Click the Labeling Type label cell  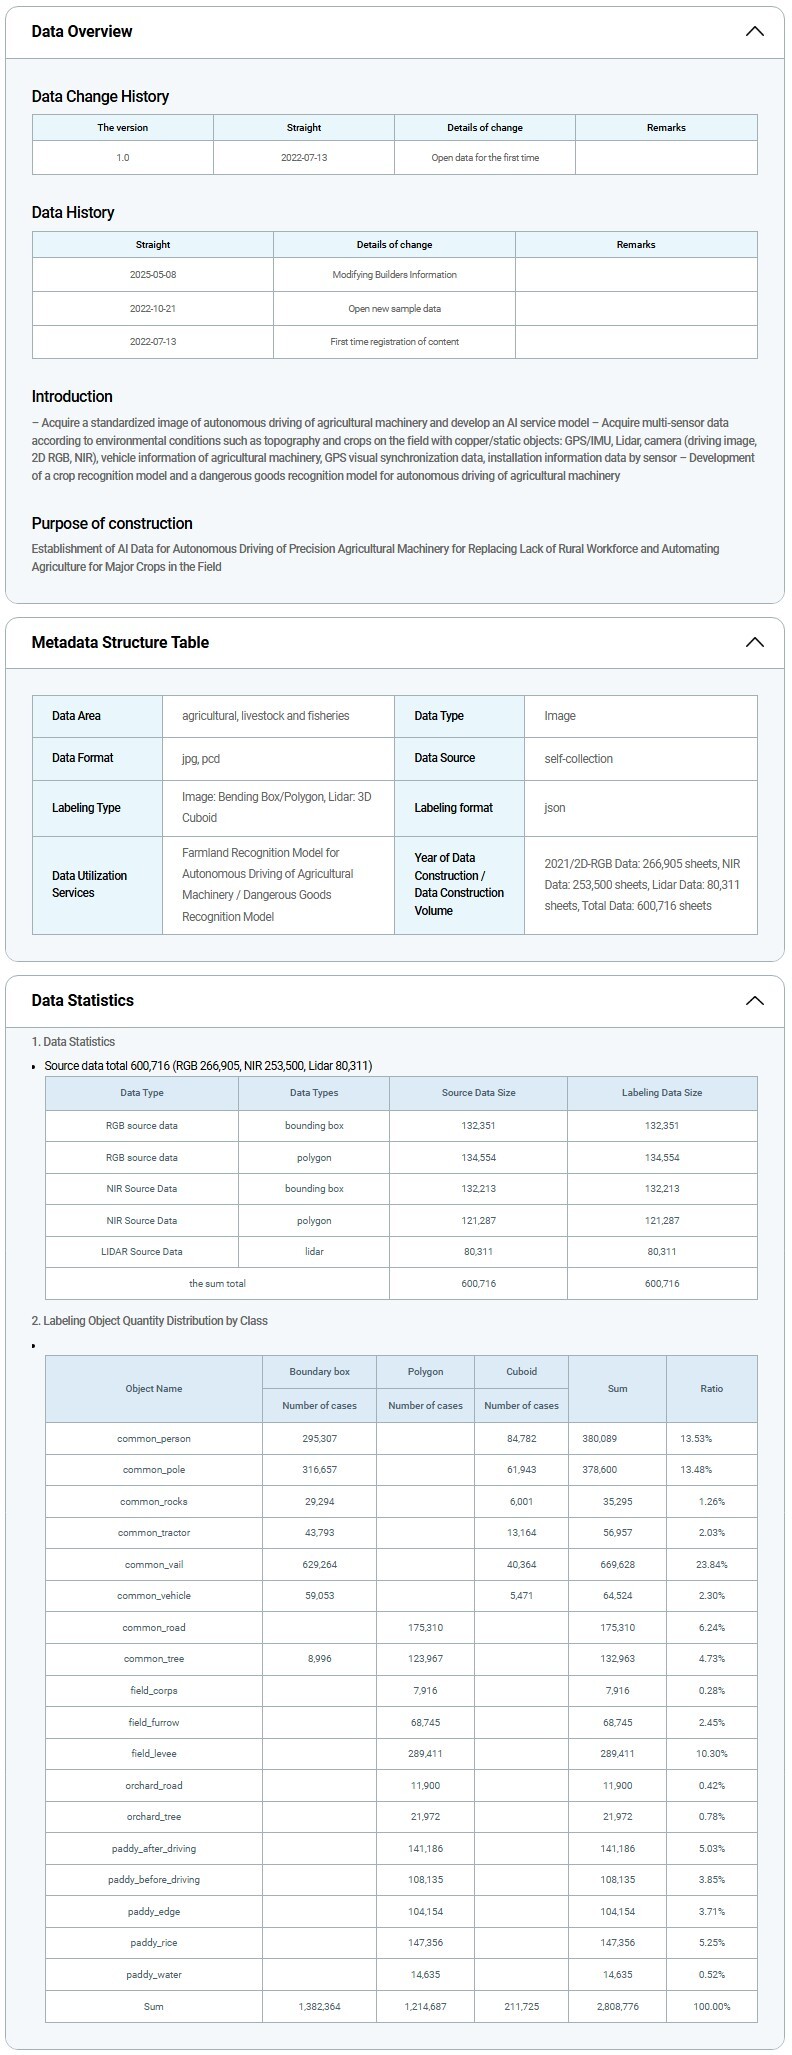(x=86, y=808)
